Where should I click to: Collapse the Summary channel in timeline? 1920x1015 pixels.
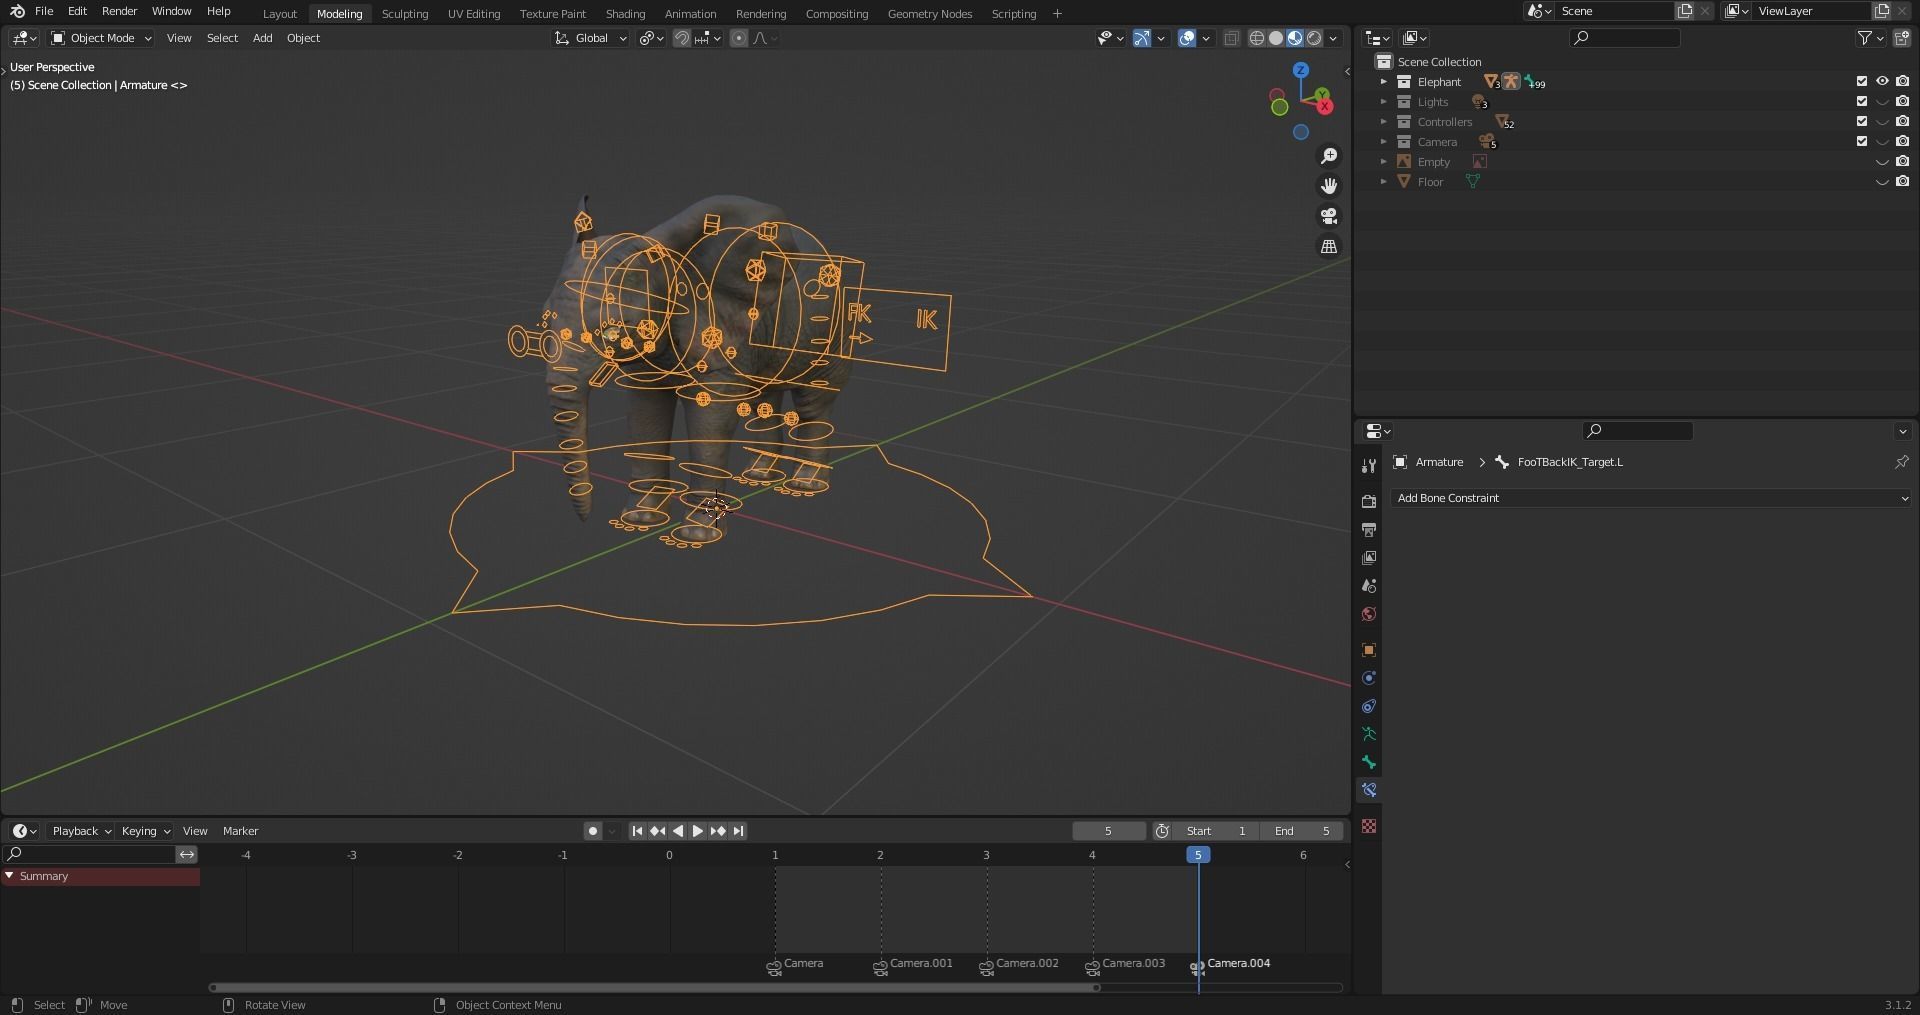(x=9, y=876)
